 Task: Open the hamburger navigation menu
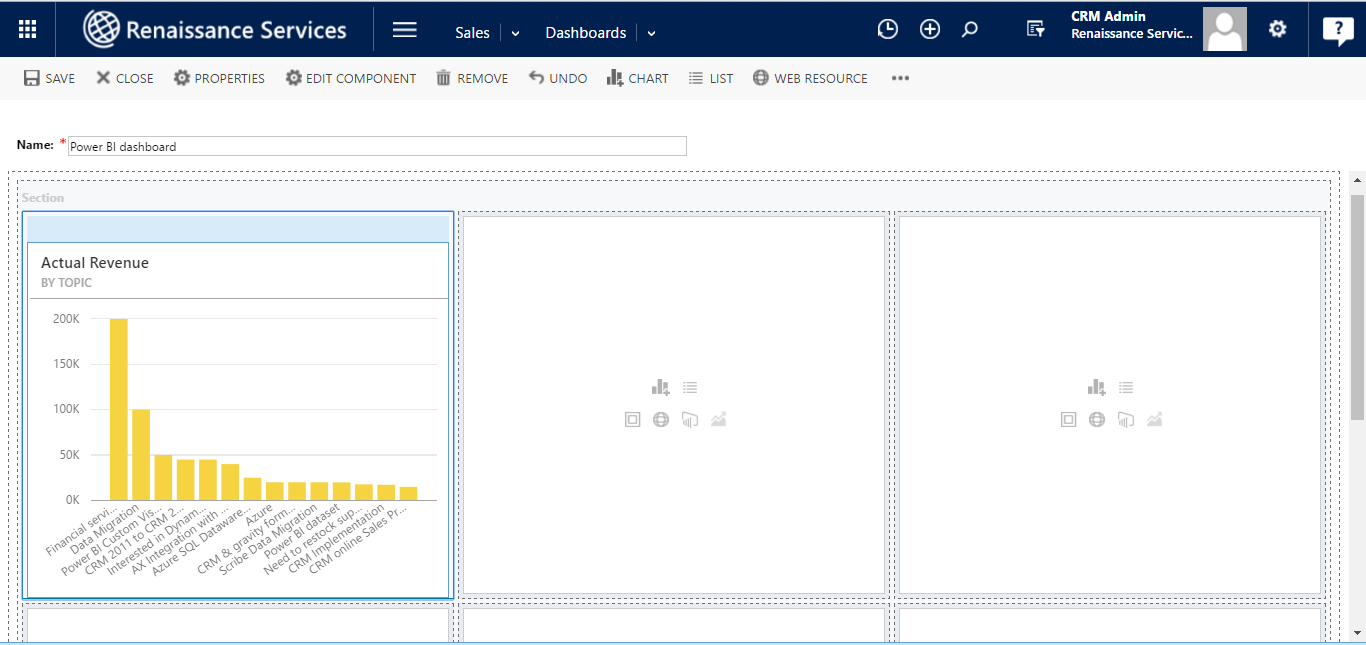click(405, 29)
